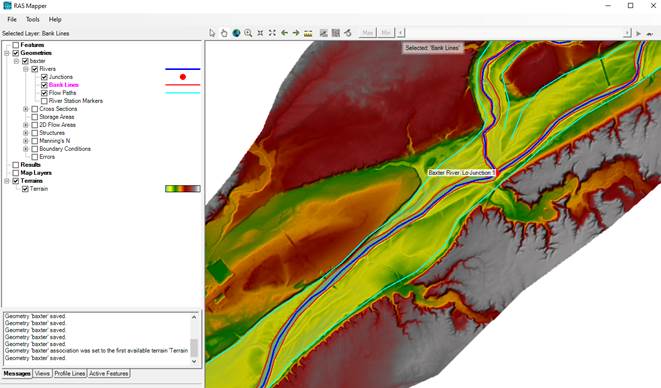Image resolution: width=661 pixels, height=388 pixels.
Task: Expand the 2D Flow Areas node
Action: [x=26, y=125]
